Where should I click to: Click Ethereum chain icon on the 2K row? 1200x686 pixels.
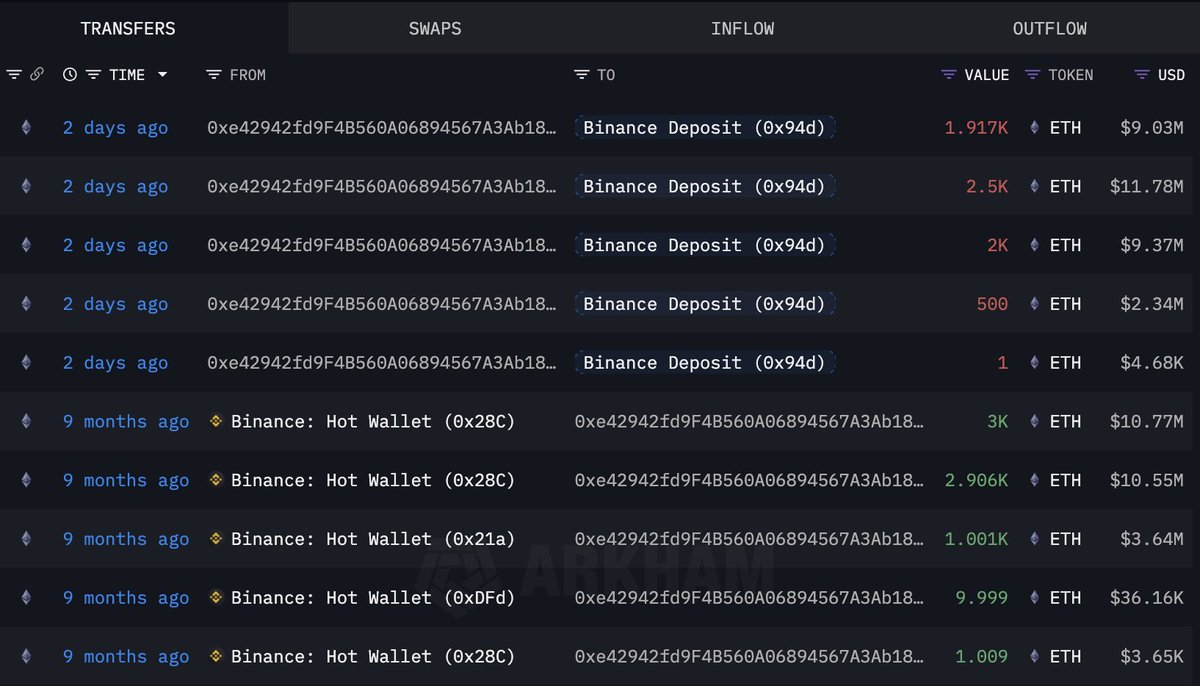(26, 245)
